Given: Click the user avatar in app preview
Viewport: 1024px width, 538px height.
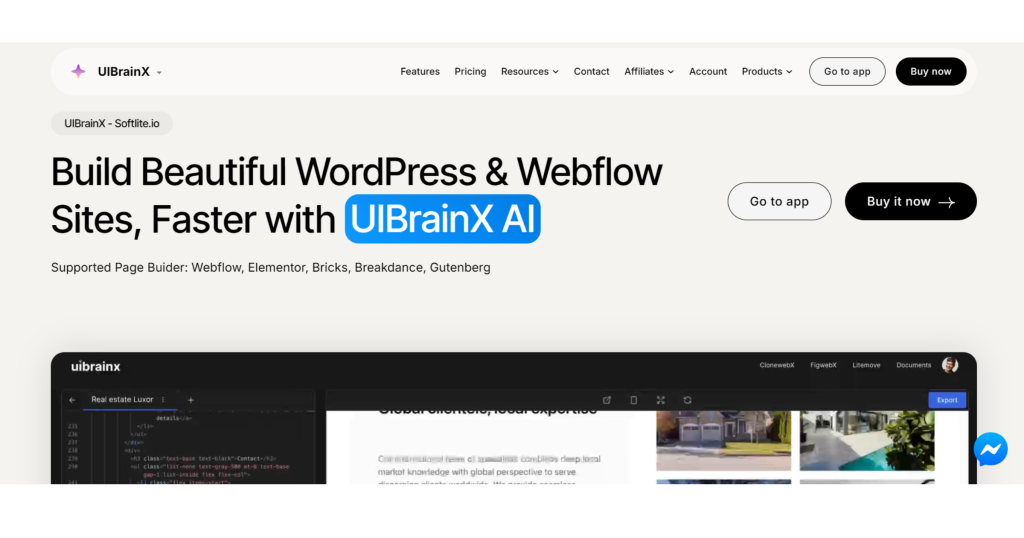Looking at the screenshot, I should 949,366.
